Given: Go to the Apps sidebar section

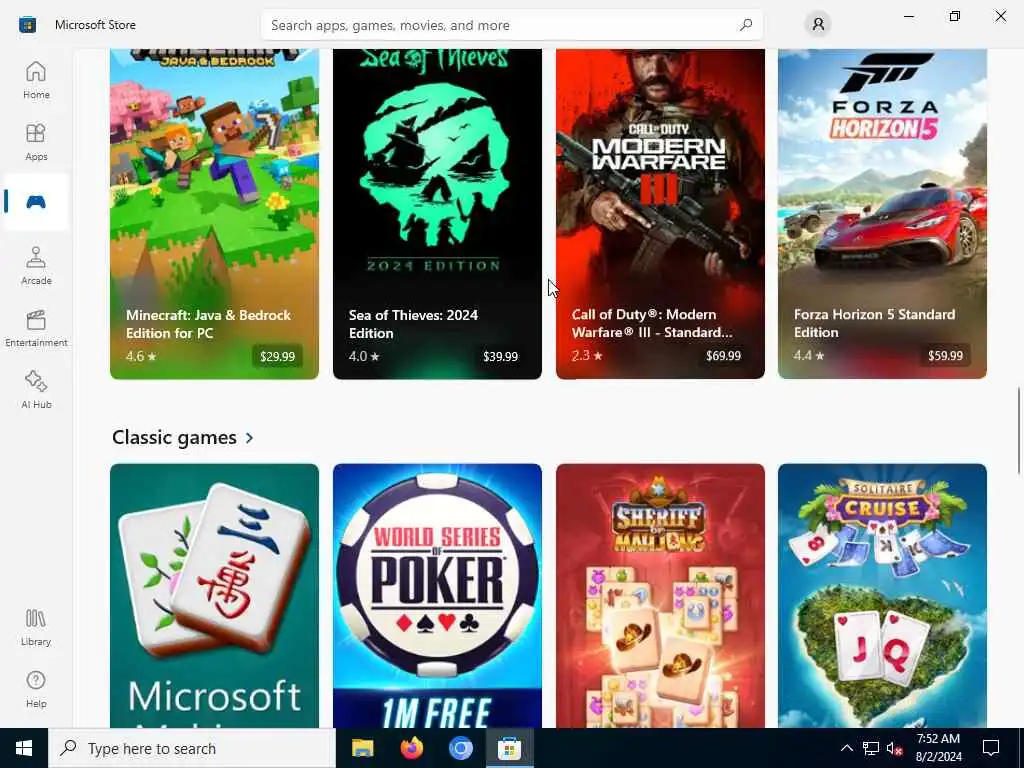Looking at the screenshot, I should click(x=36, y=142).
